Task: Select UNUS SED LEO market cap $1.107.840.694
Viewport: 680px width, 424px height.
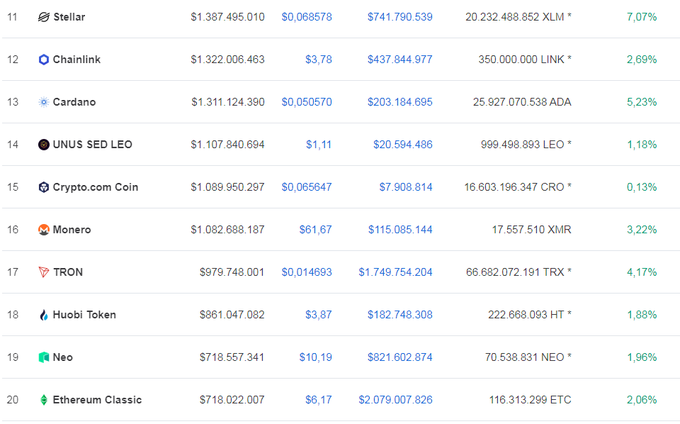Action: tap(228, 144)
